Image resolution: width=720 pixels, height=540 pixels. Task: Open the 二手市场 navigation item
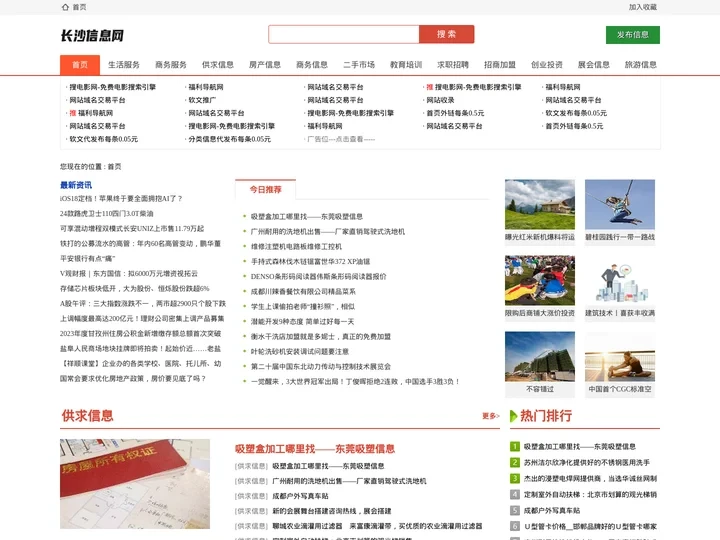coord(359,65)
